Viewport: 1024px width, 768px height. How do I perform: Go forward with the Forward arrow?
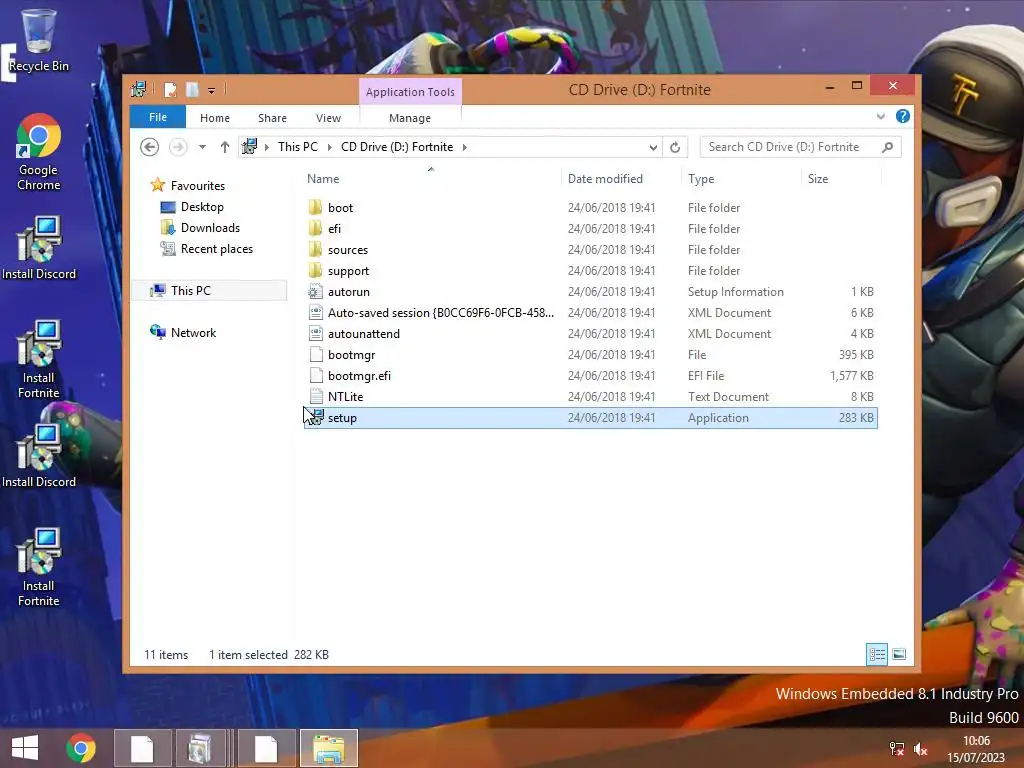(178, 147)
